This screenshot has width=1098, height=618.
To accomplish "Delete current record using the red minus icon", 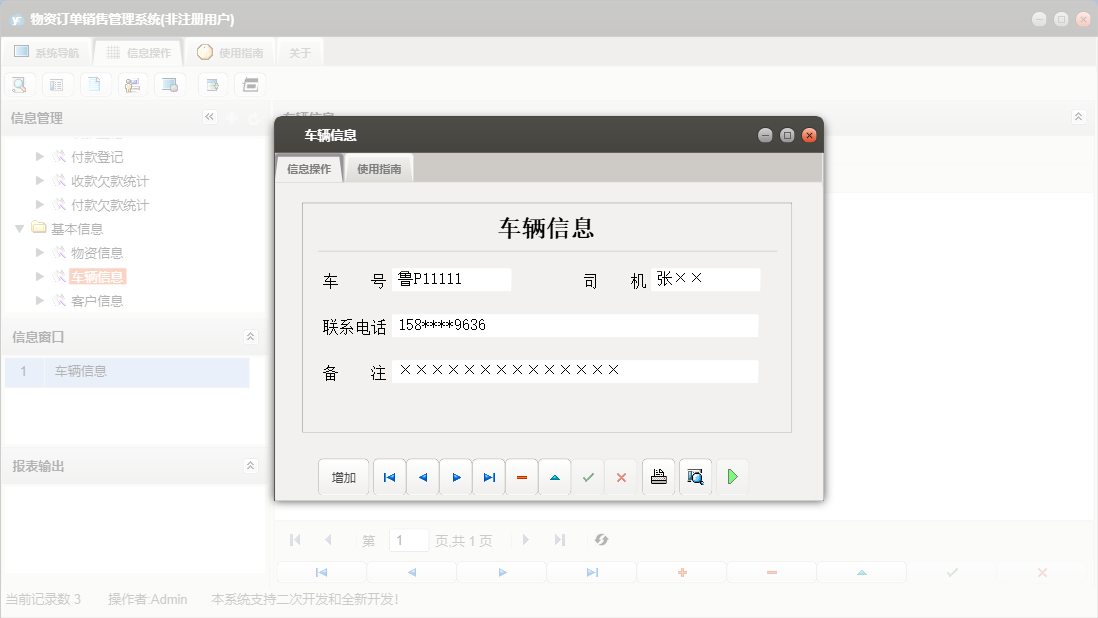I will (521, 477).
